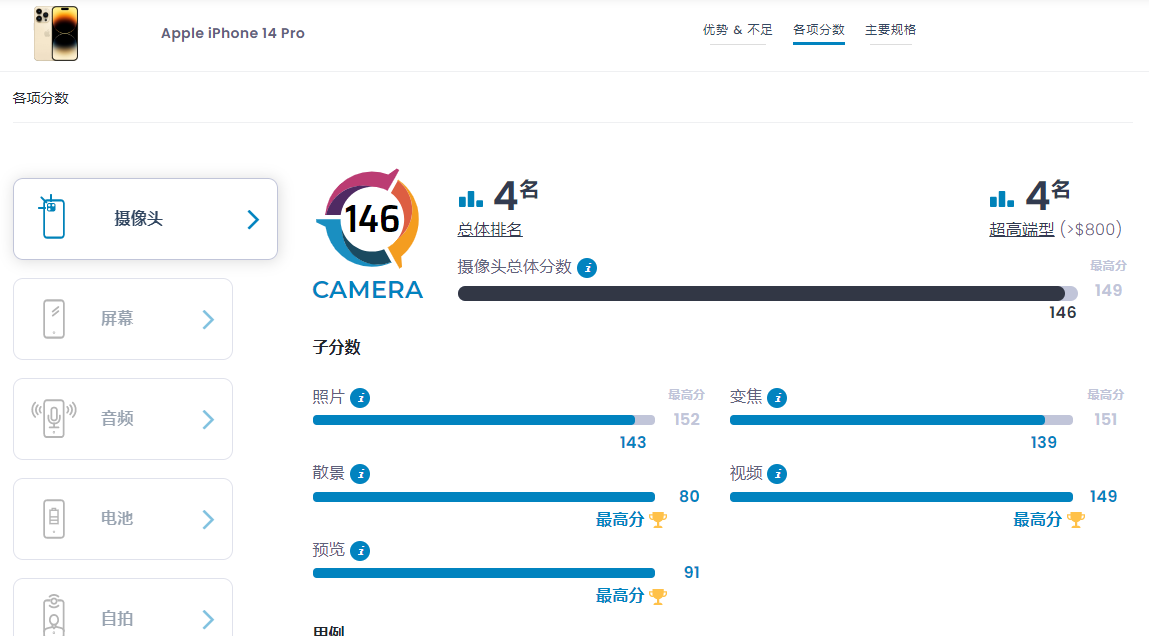Select the 摄像头 category card

coord(145,218)
